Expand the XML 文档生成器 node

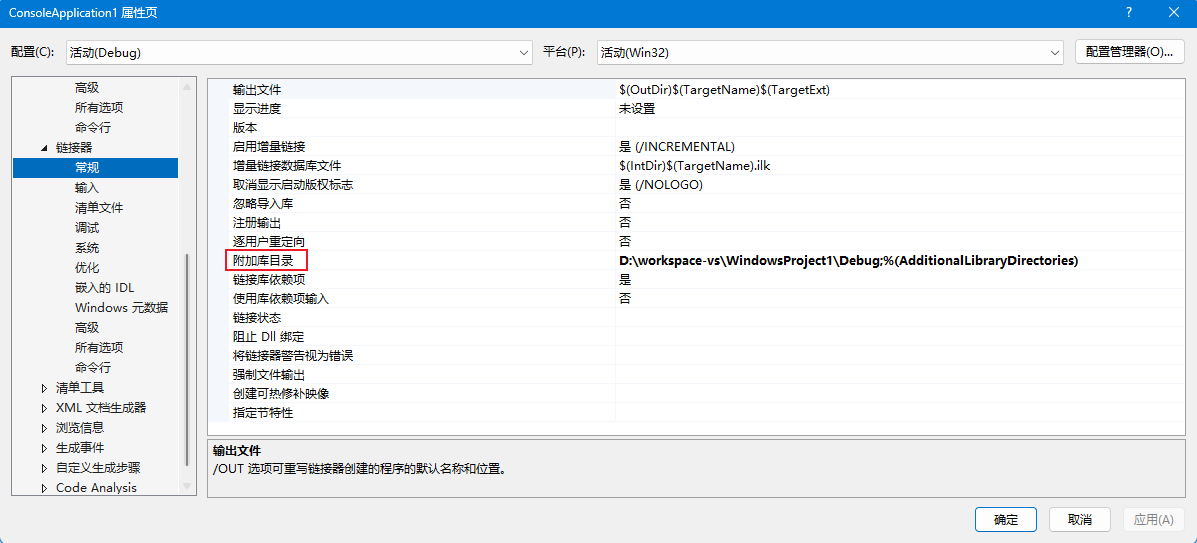tap(44, 408)
